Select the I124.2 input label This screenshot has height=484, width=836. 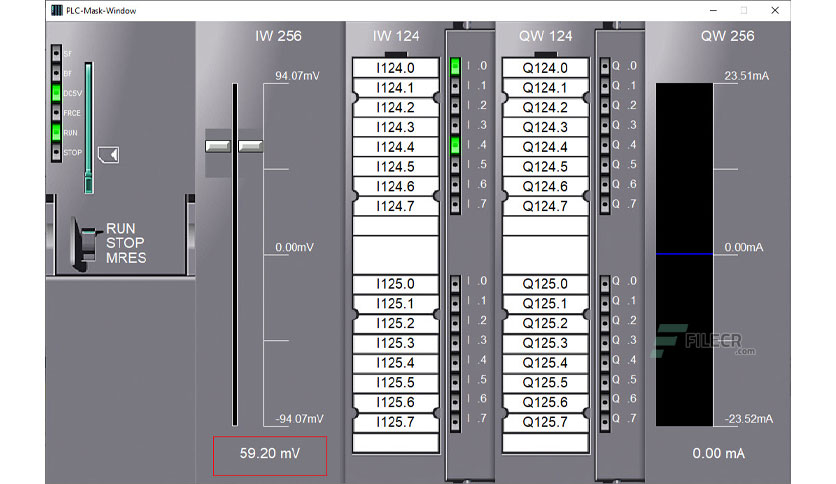(396, 107)
